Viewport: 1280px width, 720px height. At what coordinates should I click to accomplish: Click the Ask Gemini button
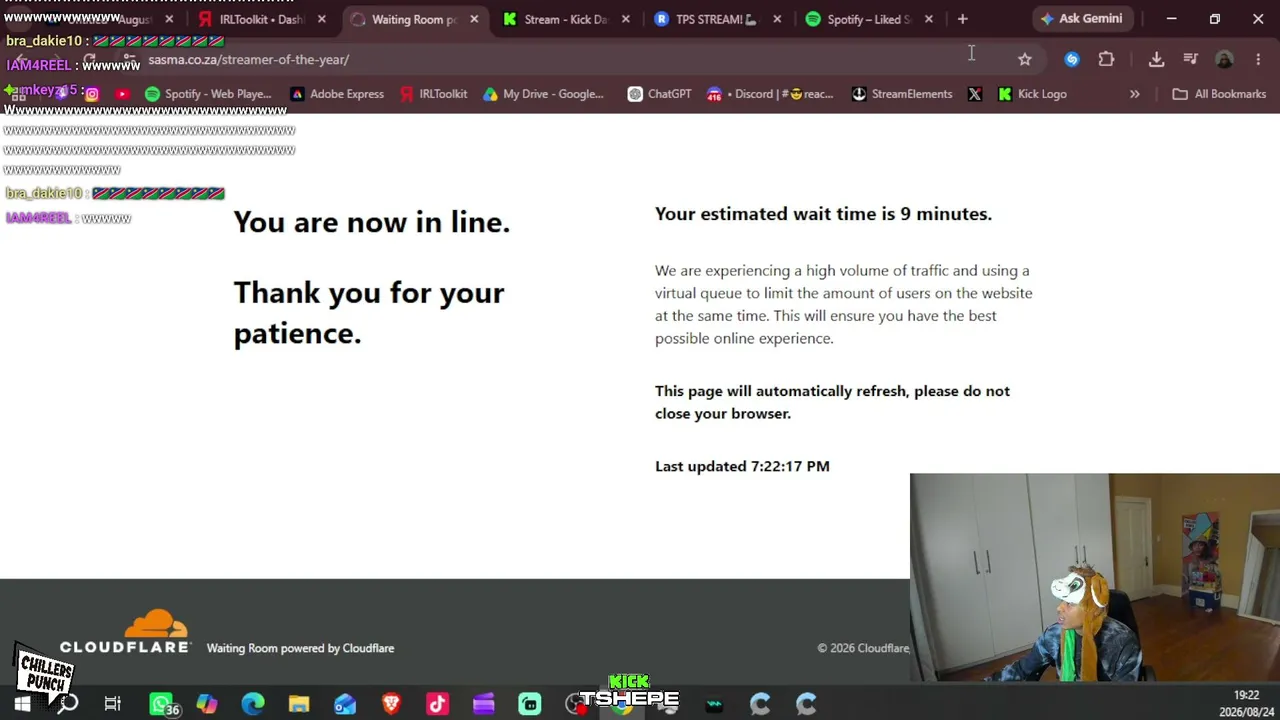pos(1082,19)
